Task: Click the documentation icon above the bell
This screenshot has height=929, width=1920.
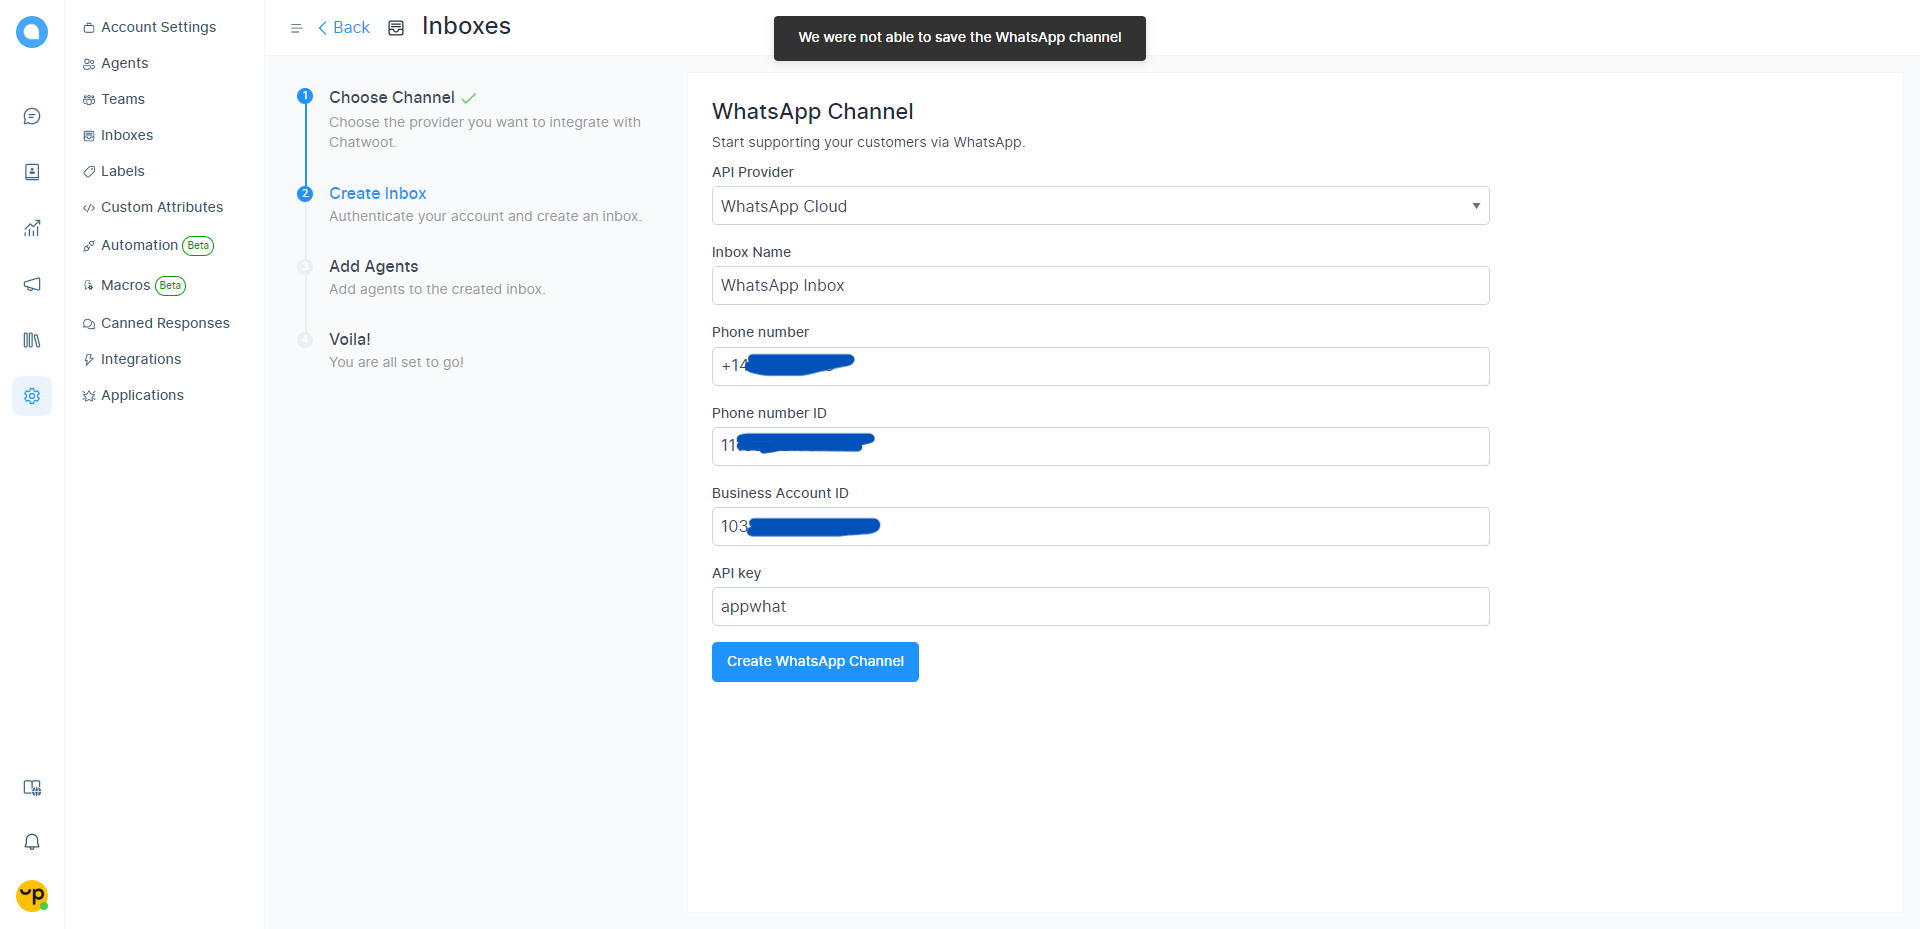Action: click(x=32, y=788)
